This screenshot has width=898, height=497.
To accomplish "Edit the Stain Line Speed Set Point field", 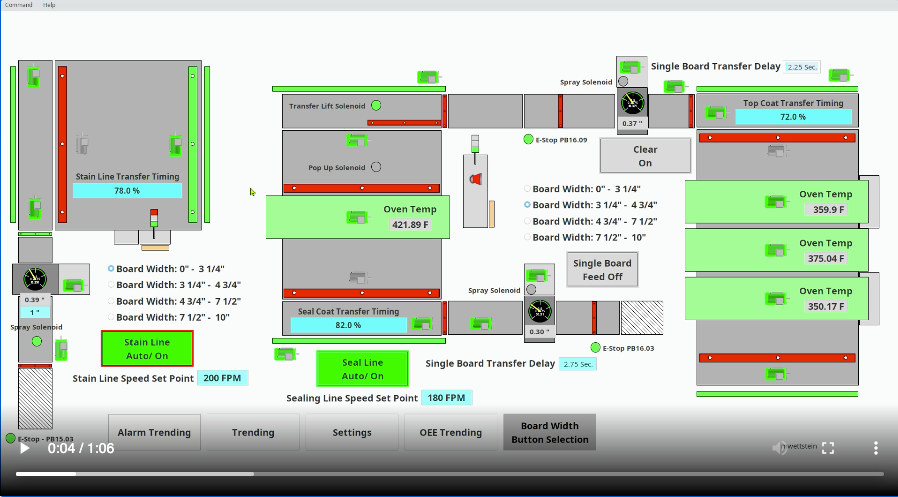I will [x=221, y=378].
